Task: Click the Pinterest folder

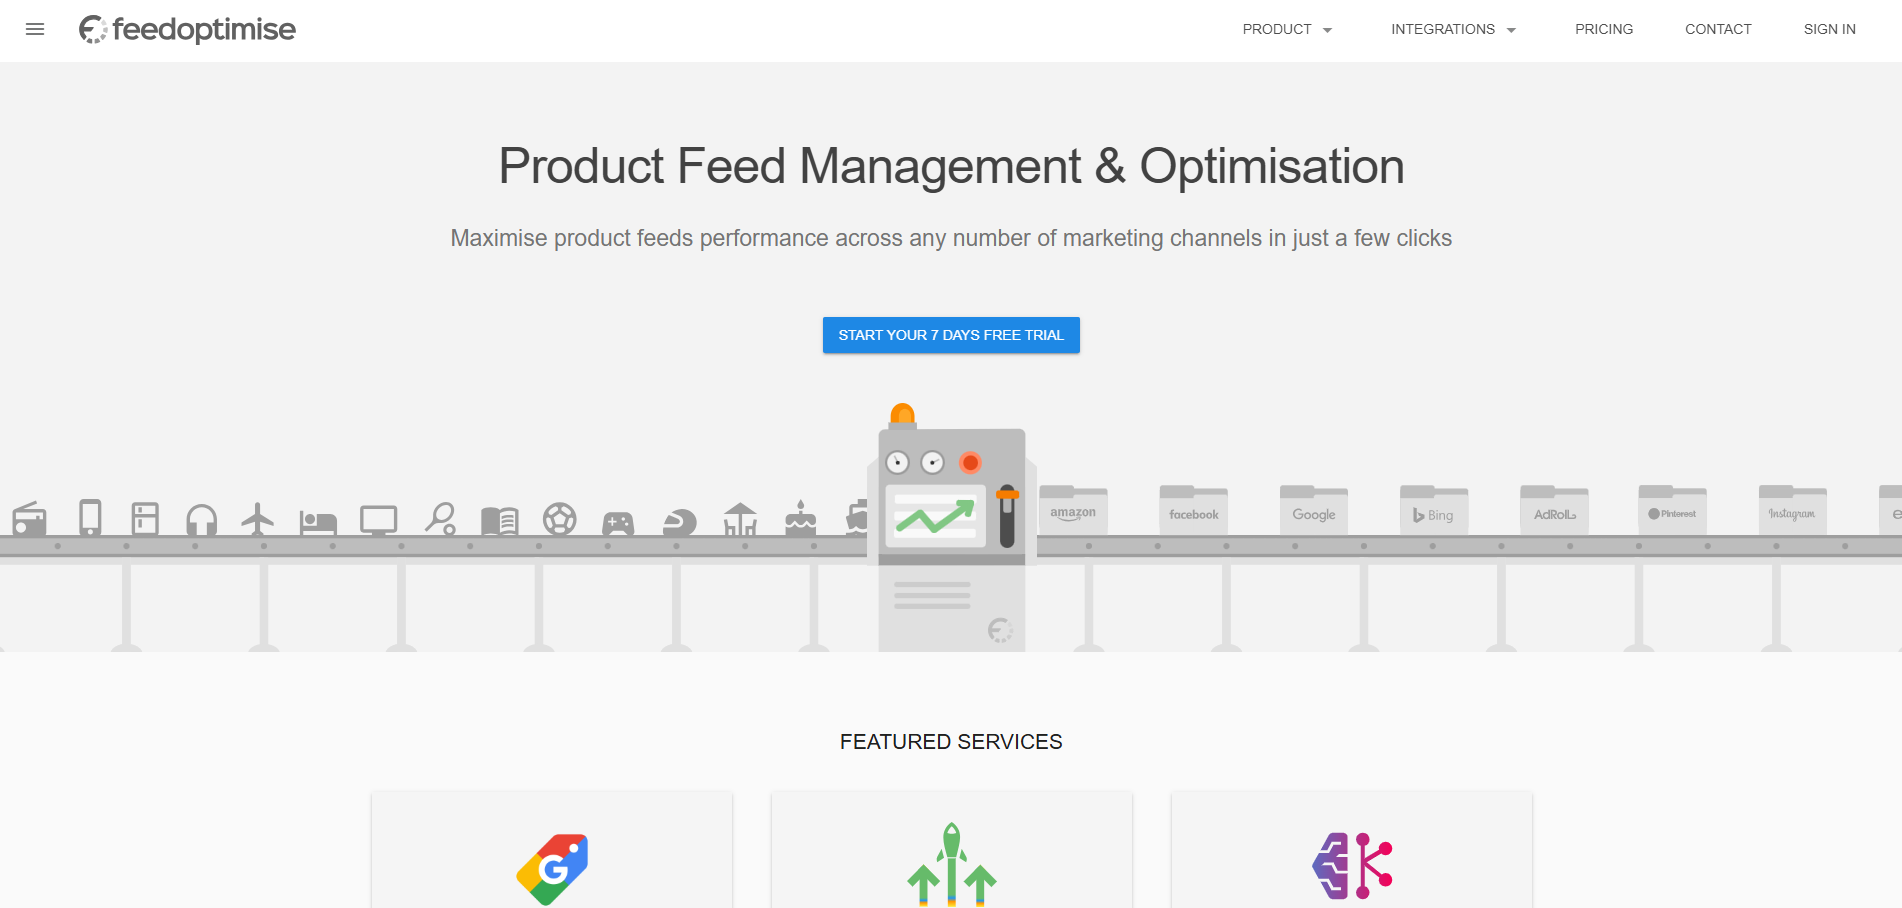Action: pyautogui.click(x=1673, y=510)
